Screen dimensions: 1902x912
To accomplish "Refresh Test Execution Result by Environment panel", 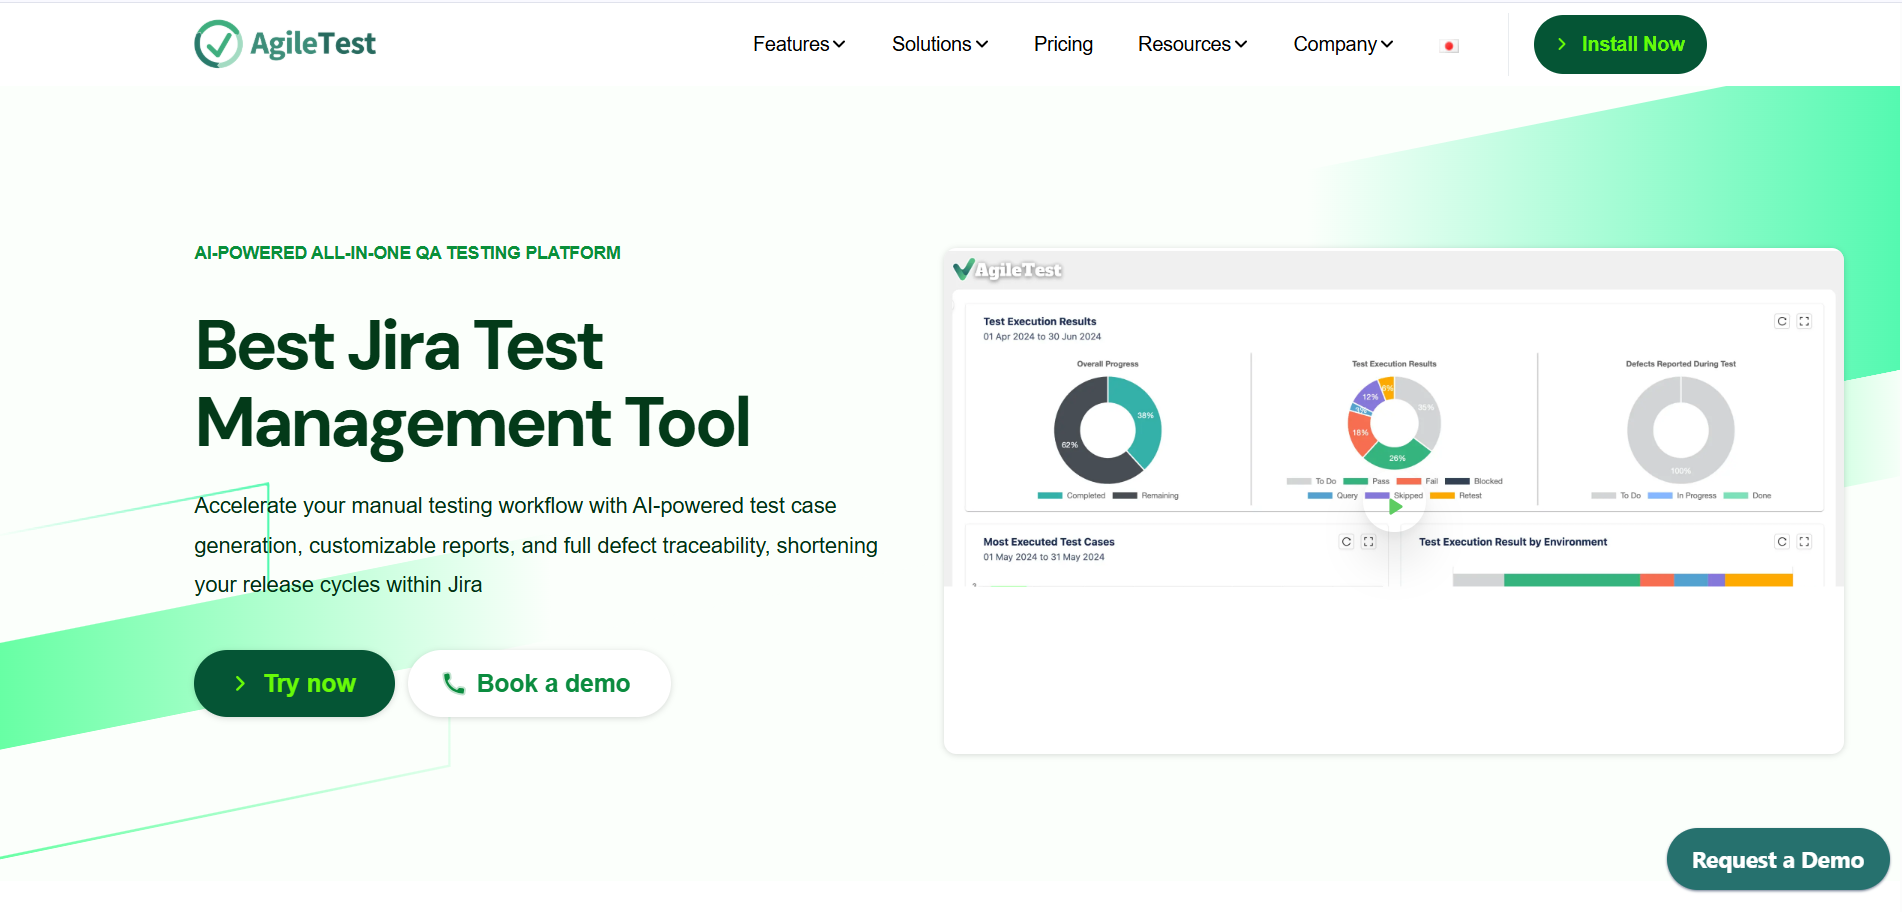I will pyautogui.click(x=1782, y=542).
